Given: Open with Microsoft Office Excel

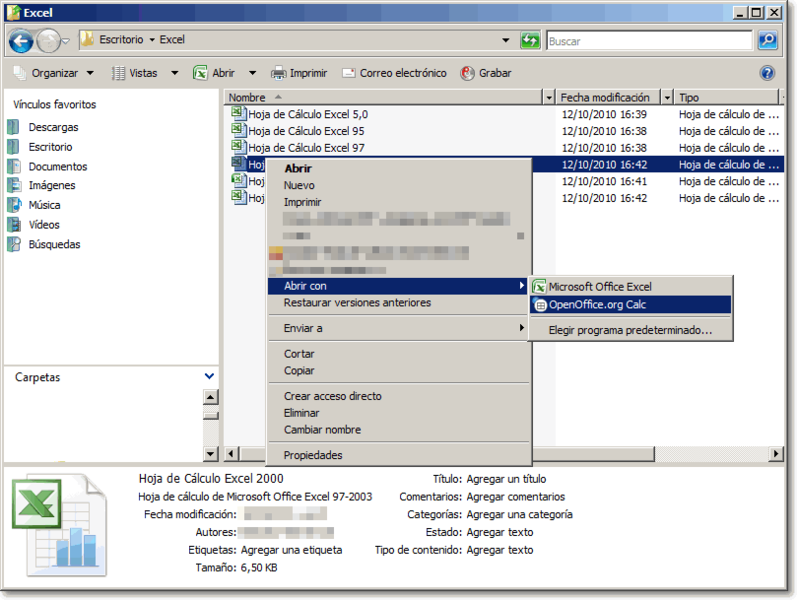Looking at the screenshot, I should (x=630, y=287).
